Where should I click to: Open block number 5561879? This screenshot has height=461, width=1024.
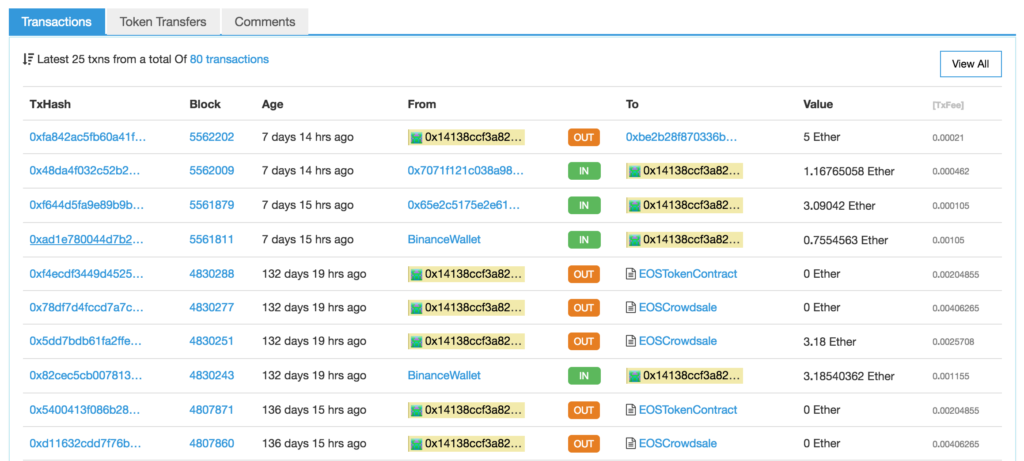(211, 205)
